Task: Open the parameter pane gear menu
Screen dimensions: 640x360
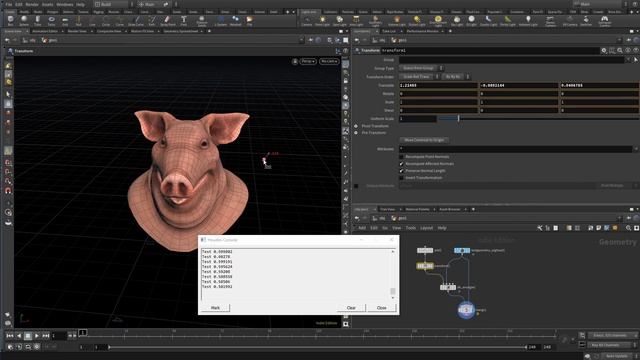Action: [x=604, y=50]
